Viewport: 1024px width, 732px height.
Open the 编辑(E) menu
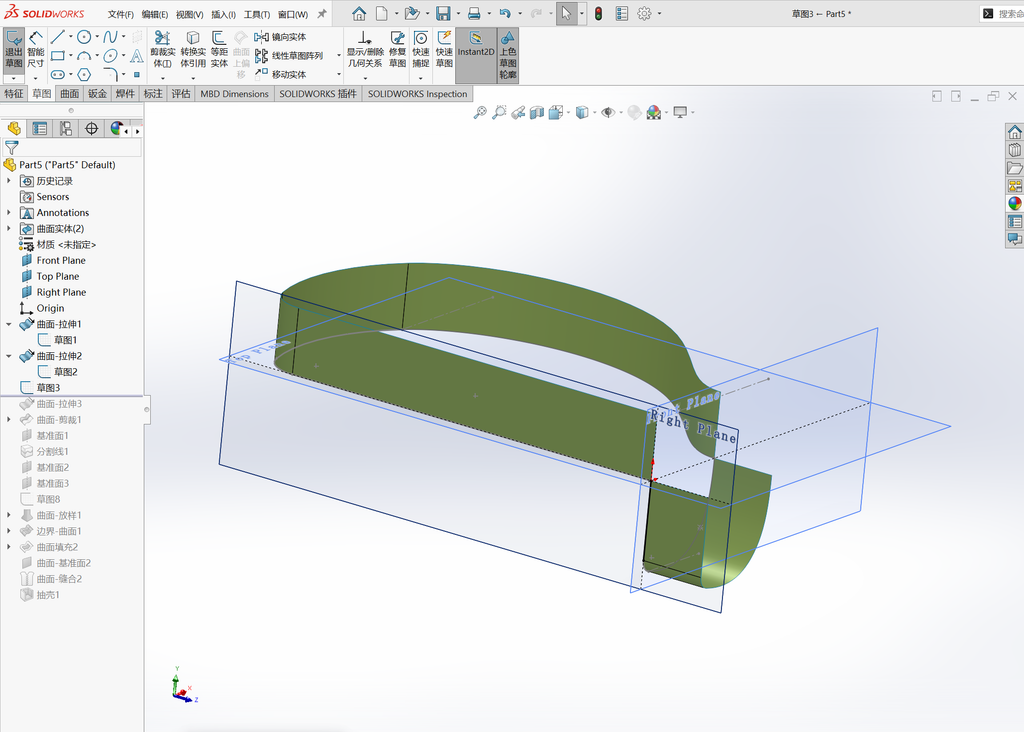[x=155, y=14]
